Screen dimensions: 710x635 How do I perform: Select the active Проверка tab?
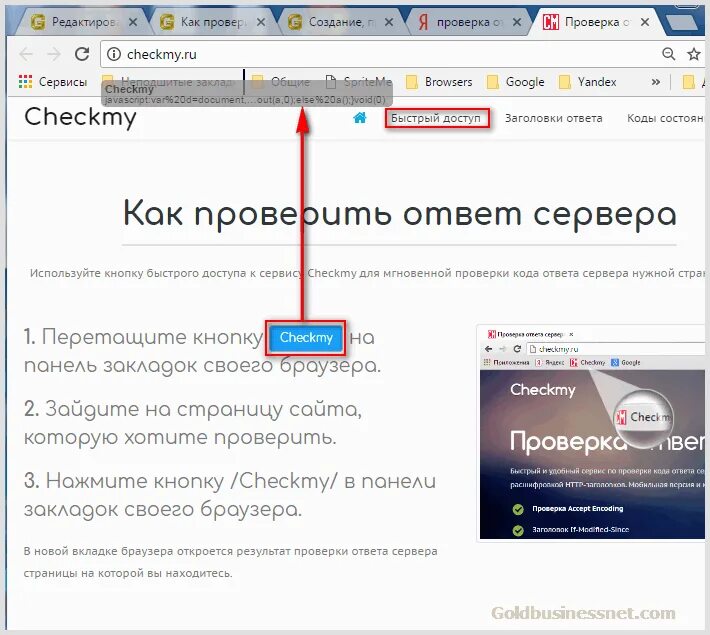[x=597, y=22]
